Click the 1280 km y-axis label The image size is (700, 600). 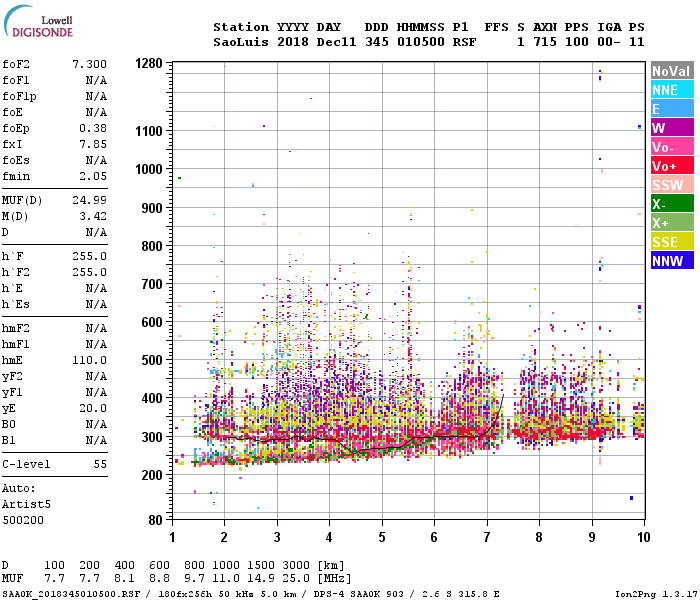tap(149, 63)
